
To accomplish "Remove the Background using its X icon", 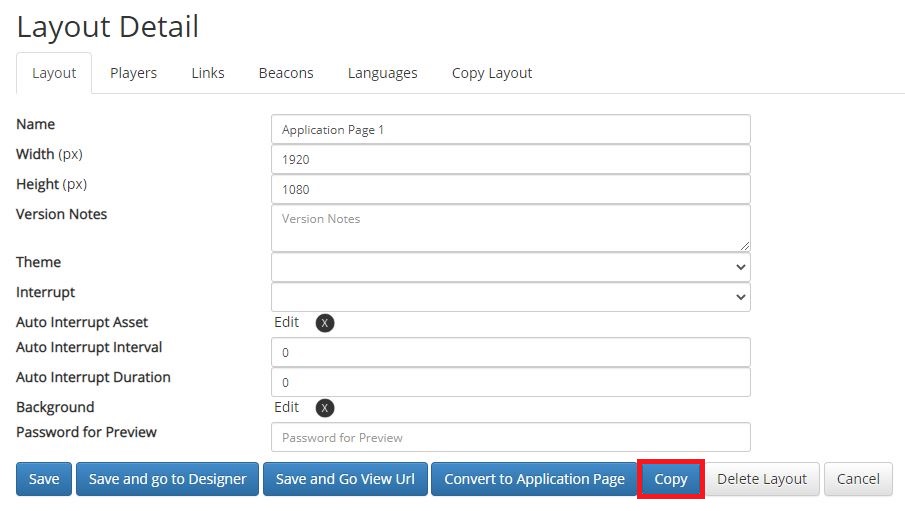I will [x=325, y=408].
